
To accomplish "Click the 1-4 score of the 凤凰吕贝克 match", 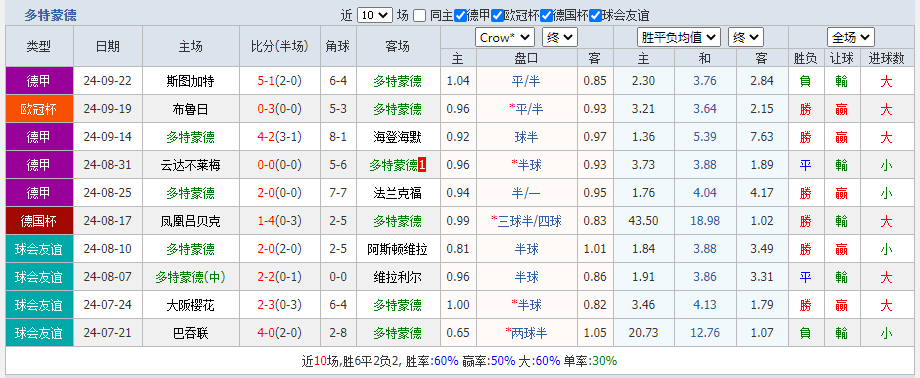I will pos(266,221).
